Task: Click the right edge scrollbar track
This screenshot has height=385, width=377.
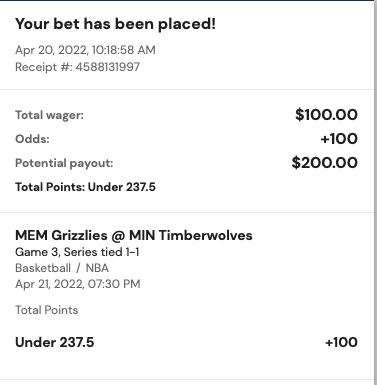Action: 375,193
